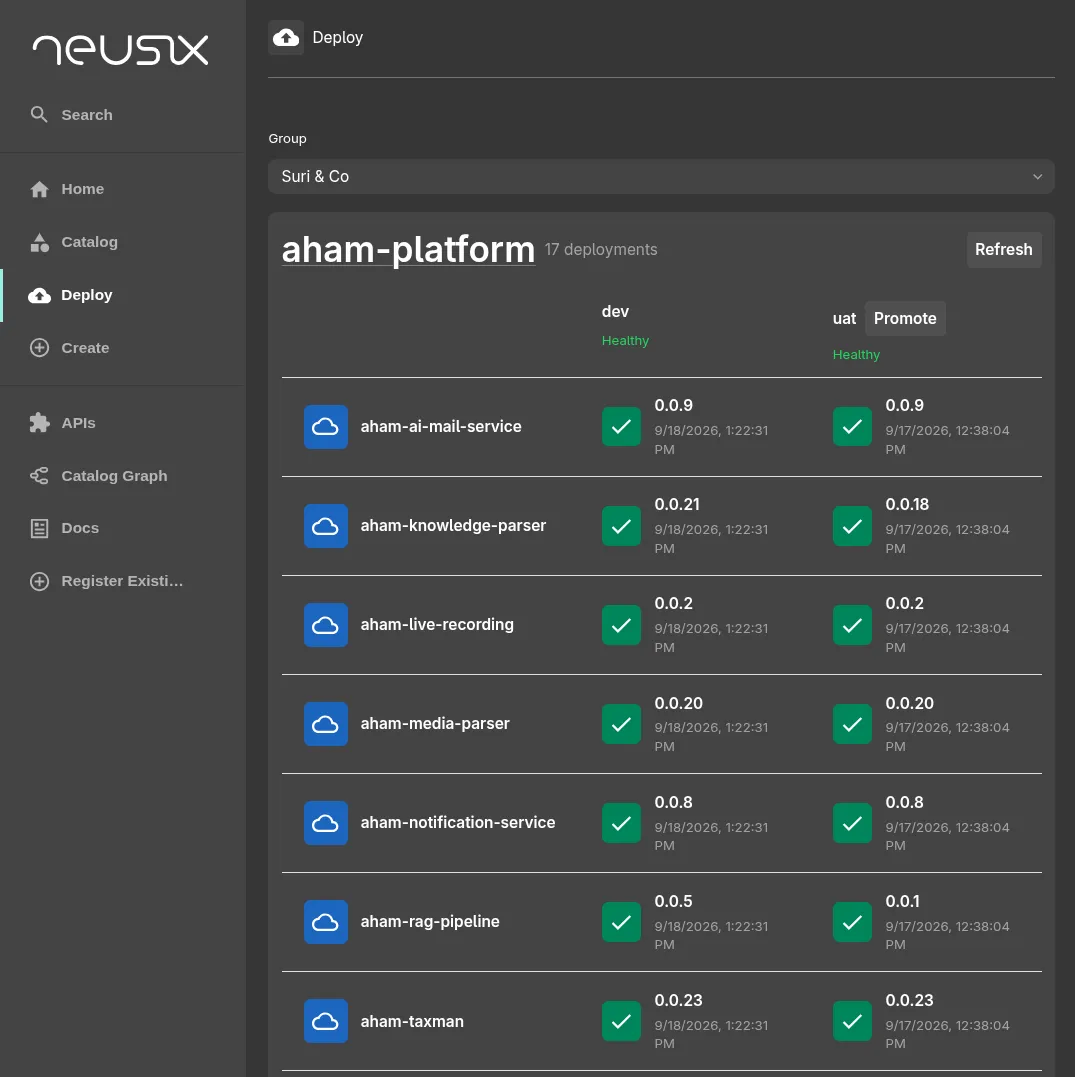The height and width of the screenshot is (1077, 1075).
Task: Select the aham-taxman name
Action: click(412, 1021)
